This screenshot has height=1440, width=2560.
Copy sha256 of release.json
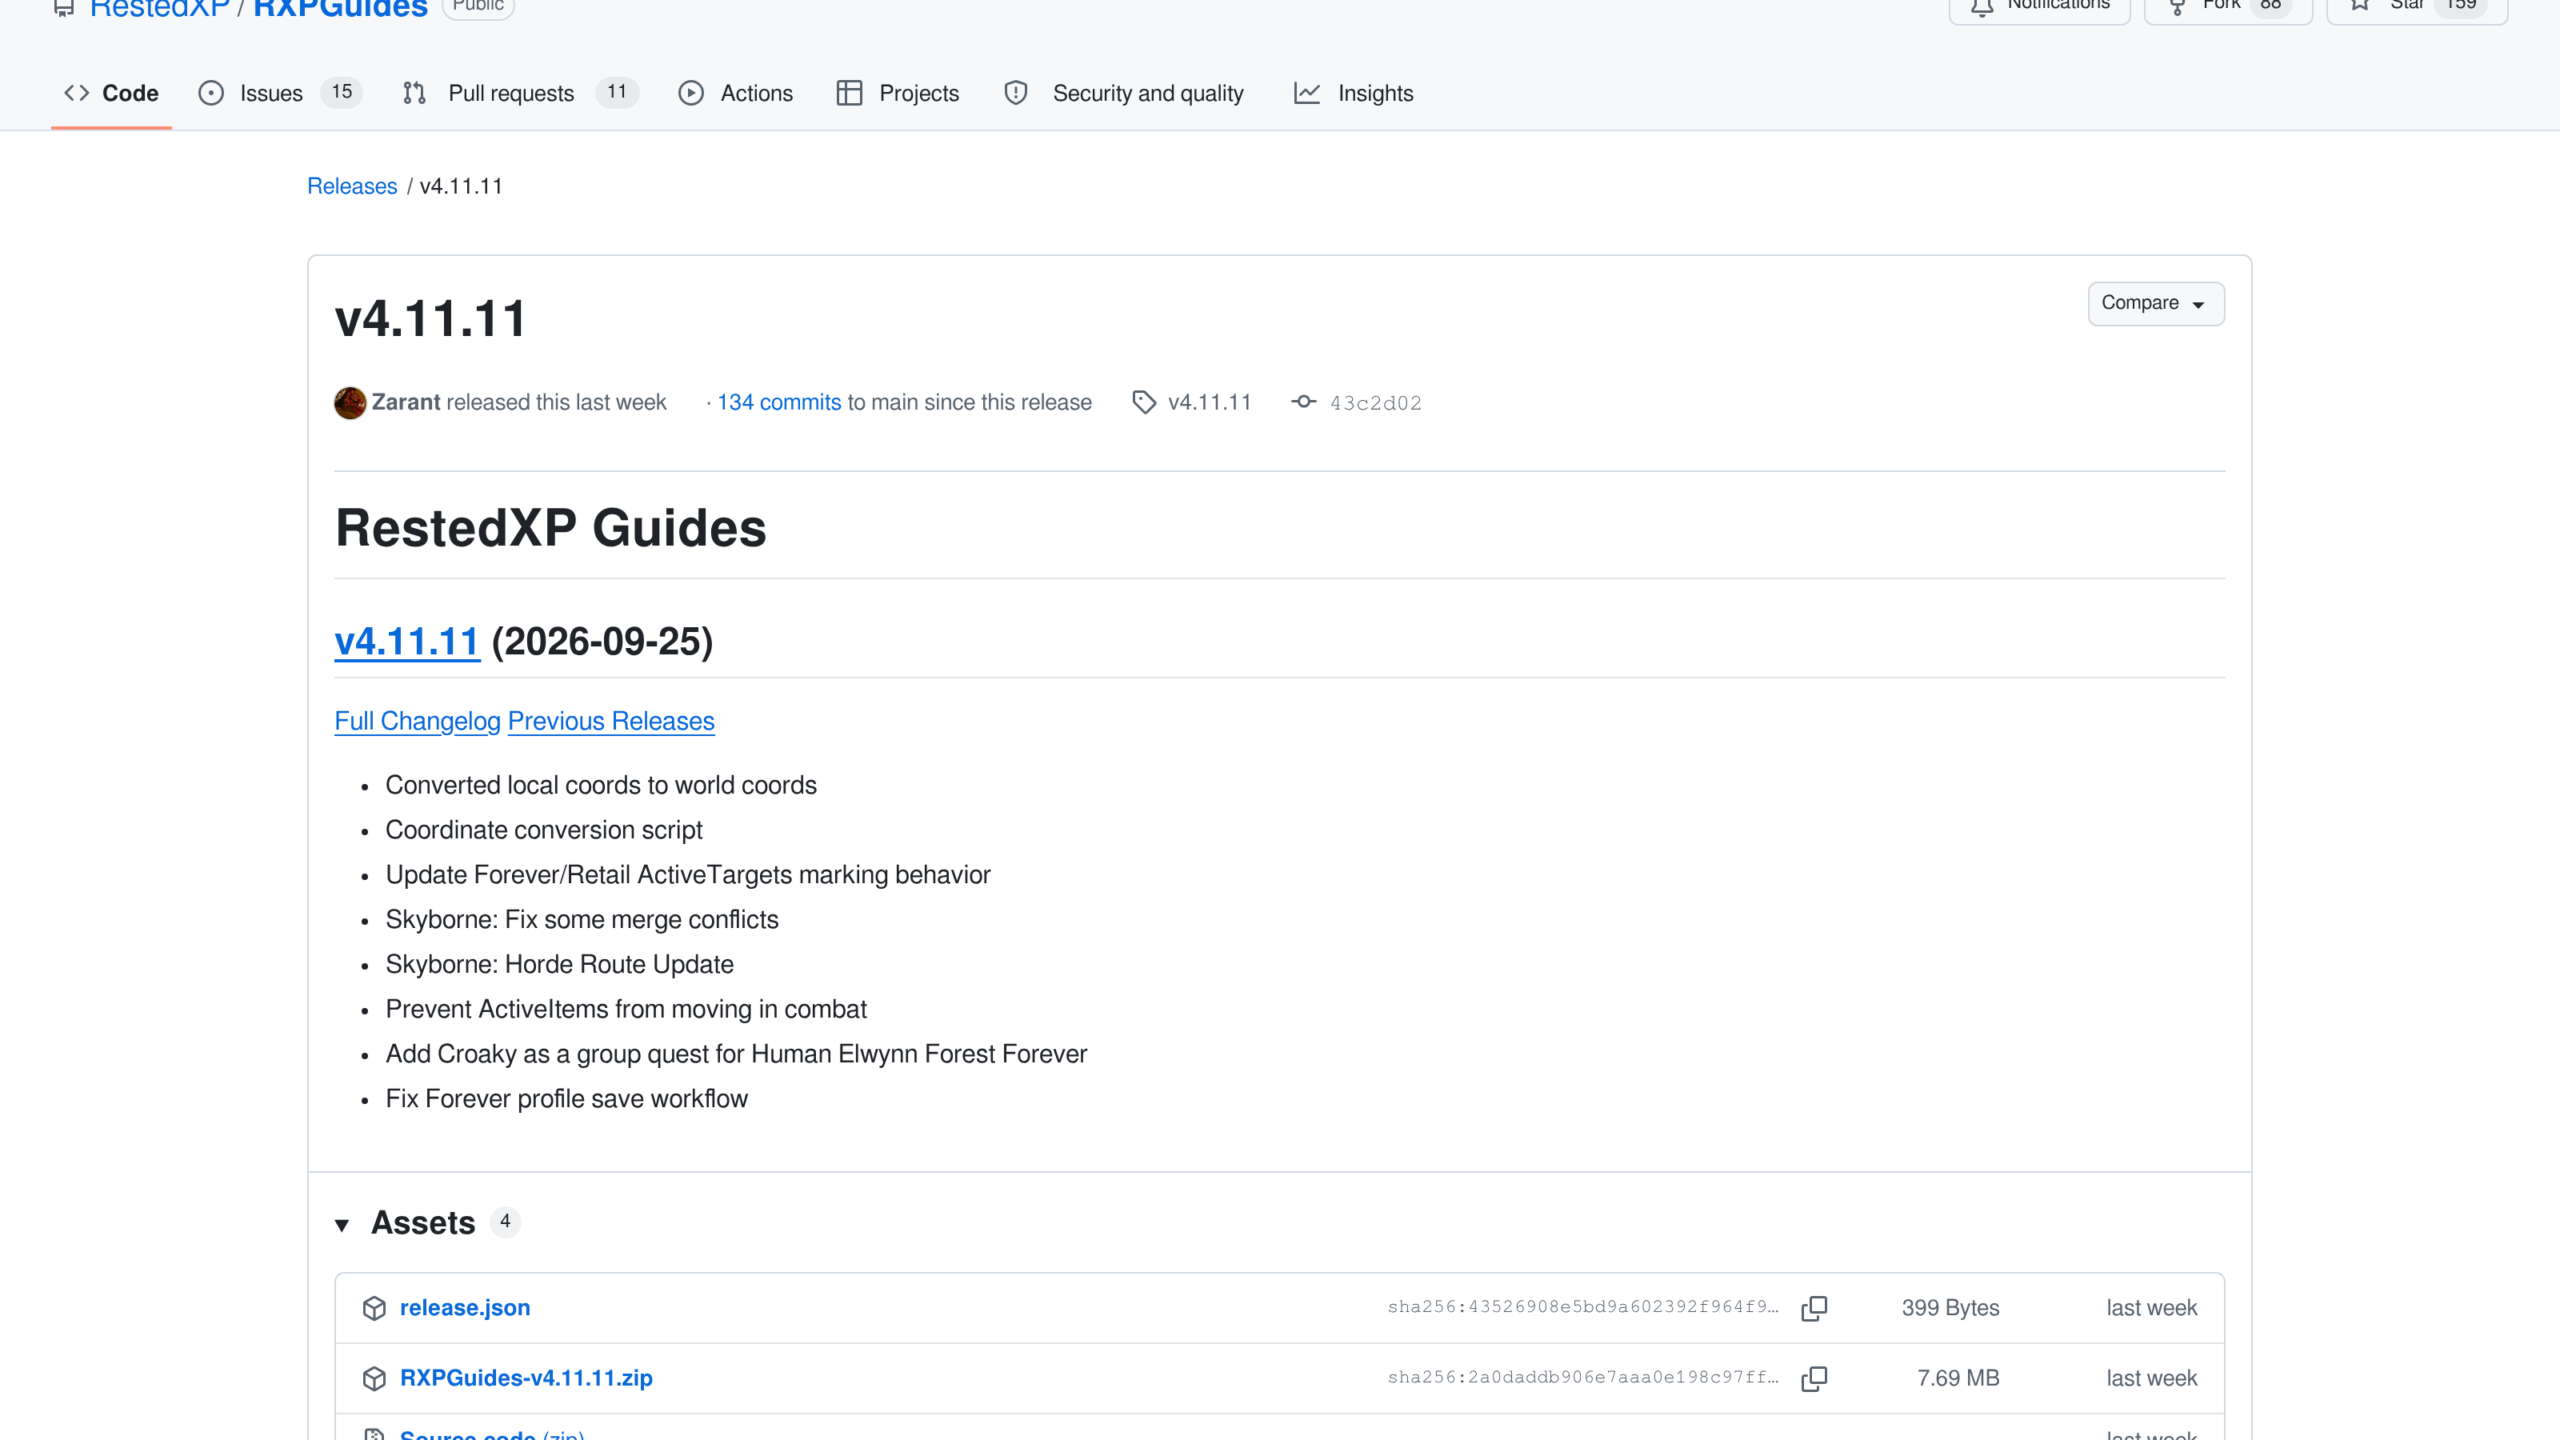pos(1814,1308)
